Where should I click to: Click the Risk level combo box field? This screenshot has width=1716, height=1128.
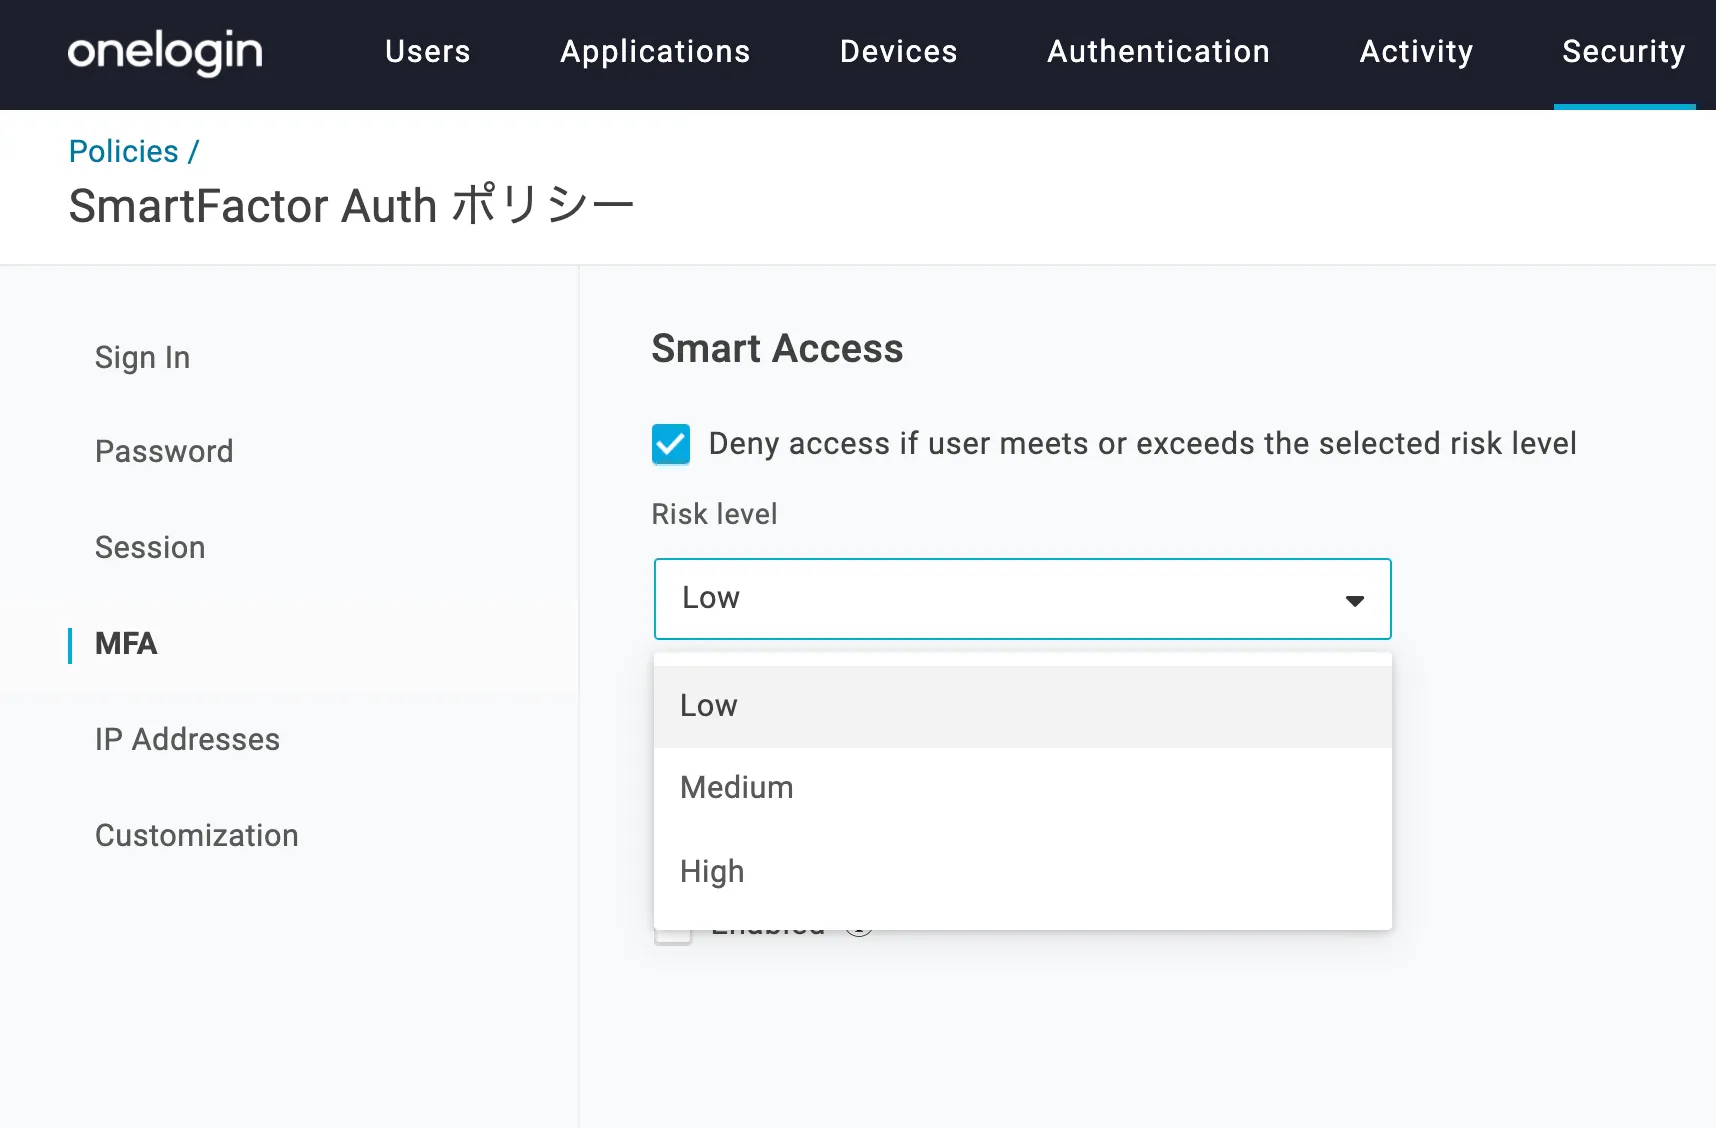1000,599
